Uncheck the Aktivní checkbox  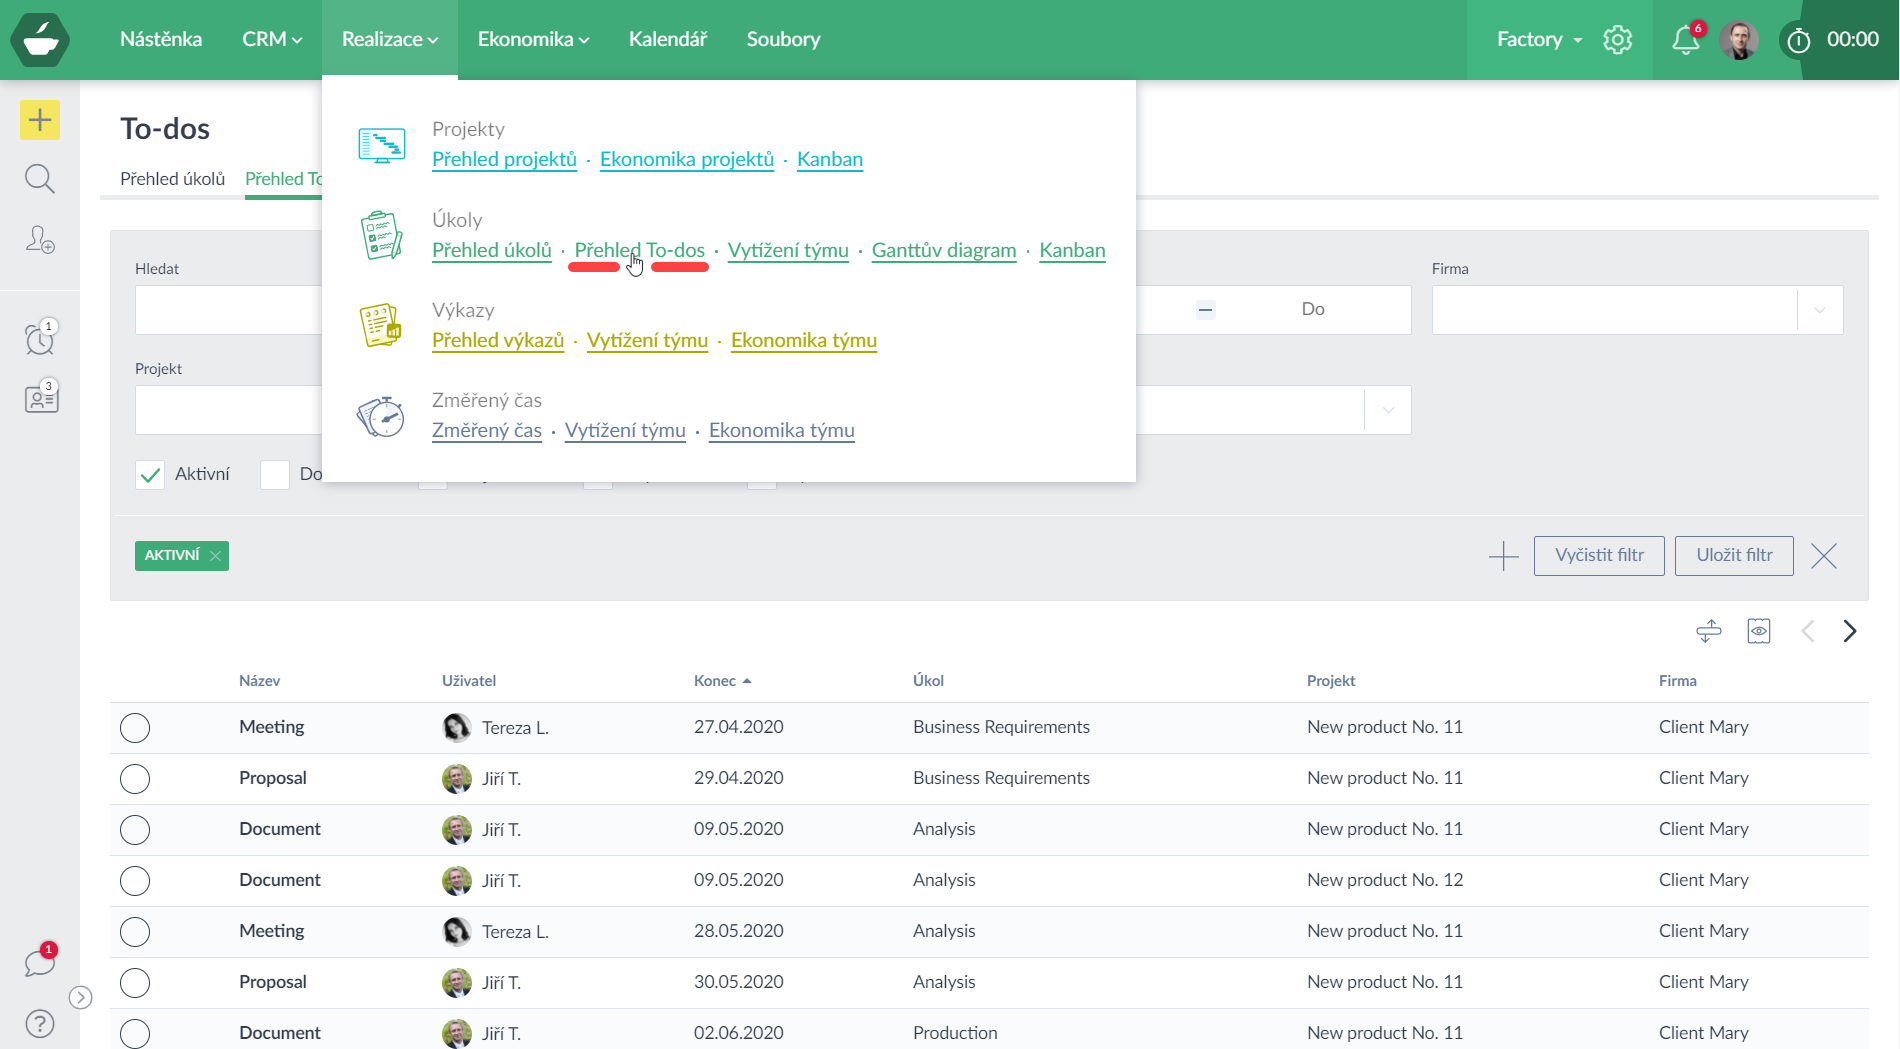point(150,475)
